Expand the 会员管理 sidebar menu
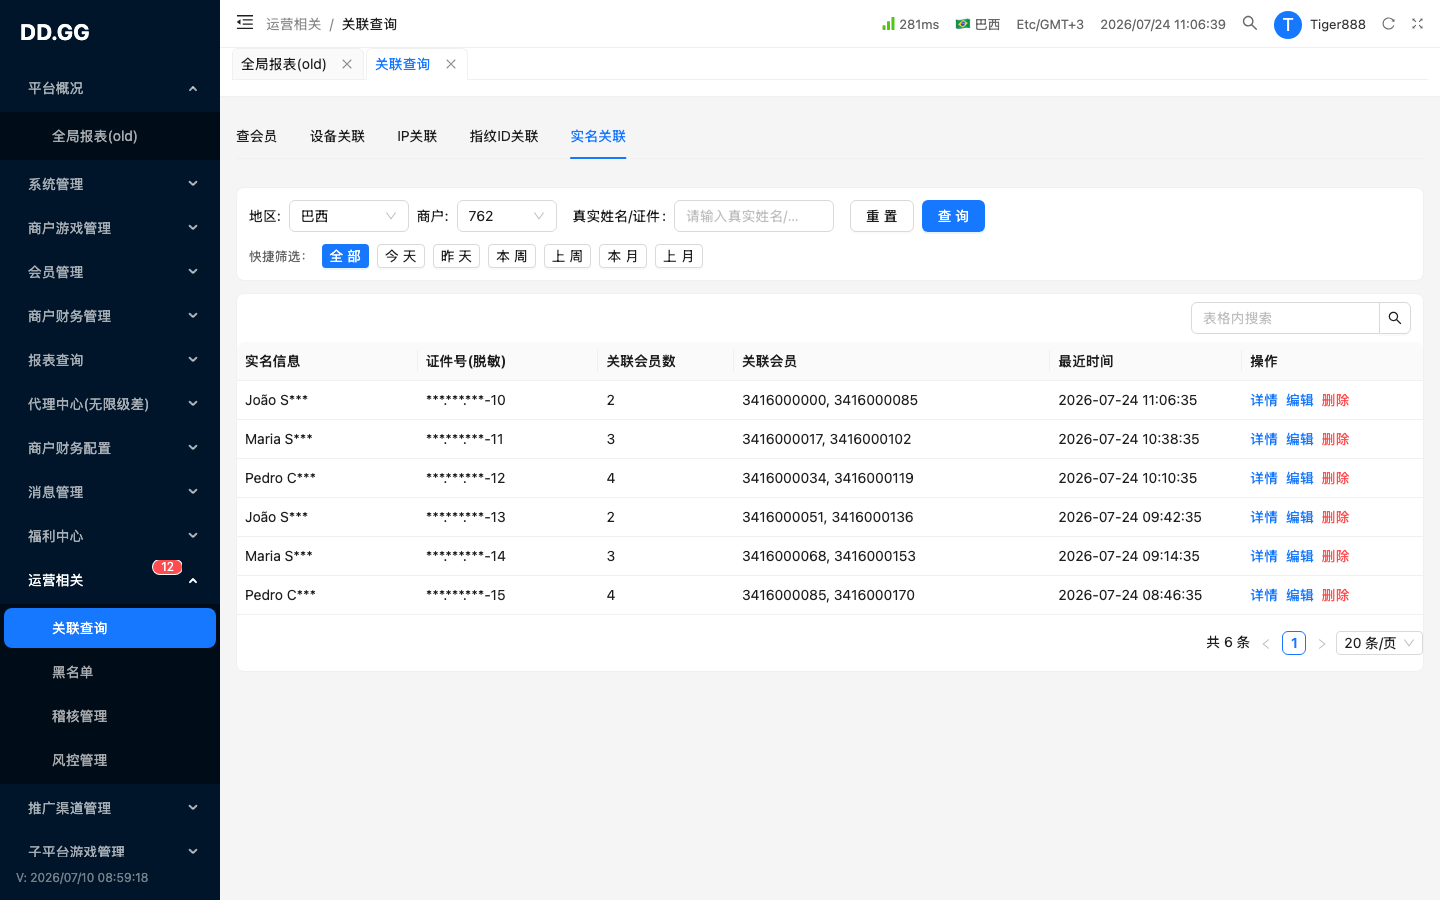Viewport: 1440px width, 900px height. pyautogui.click(x=110, y=272)
